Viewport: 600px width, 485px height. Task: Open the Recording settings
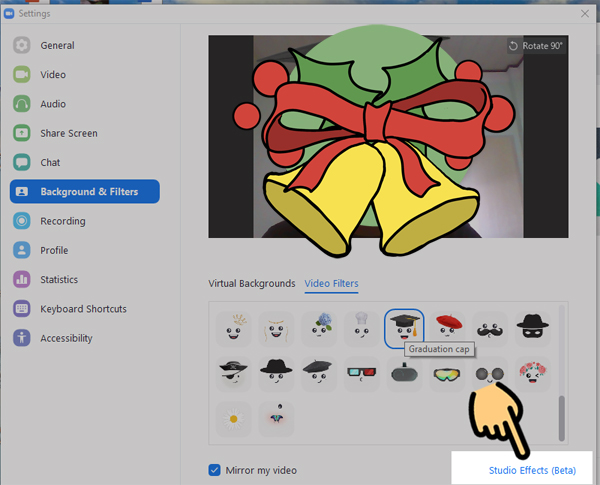pyautogui.click(x=62, y=221)
